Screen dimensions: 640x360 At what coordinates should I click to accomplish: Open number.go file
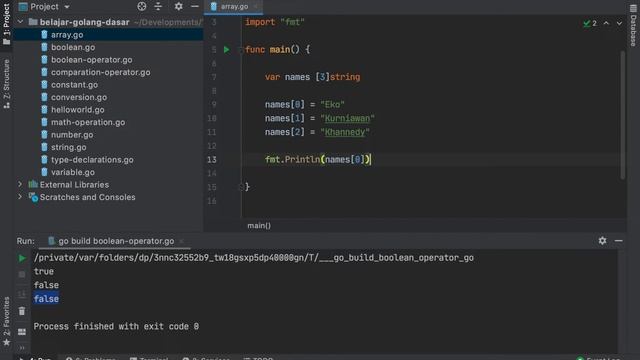point(72,135)
